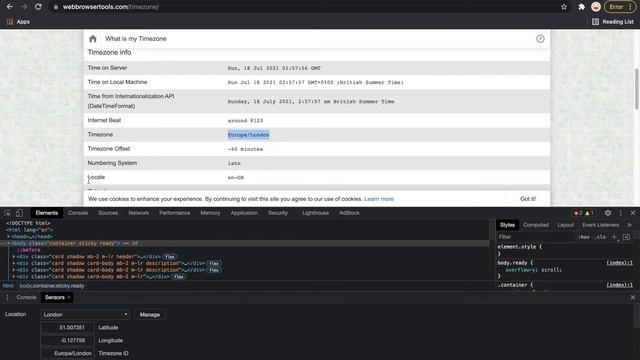This screenshot has width=640, height=360.
Task: Open (index):1 source link for .container
Action: tap(619, 285)
